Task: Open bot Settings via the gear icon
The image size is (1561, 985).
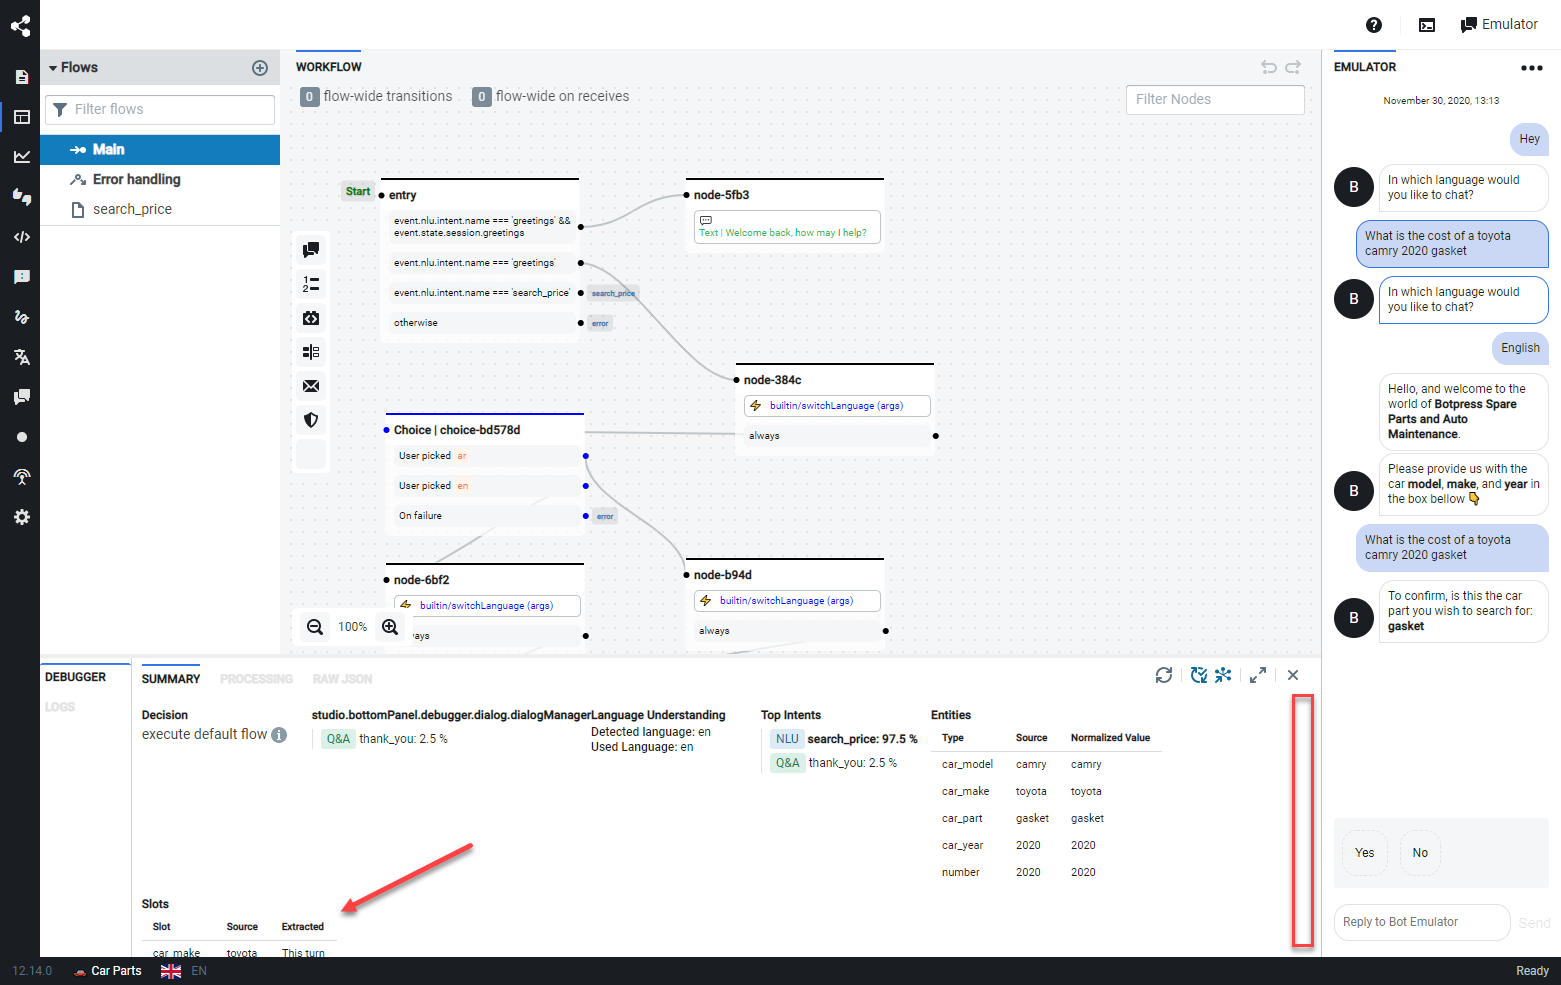Action: 21,517
